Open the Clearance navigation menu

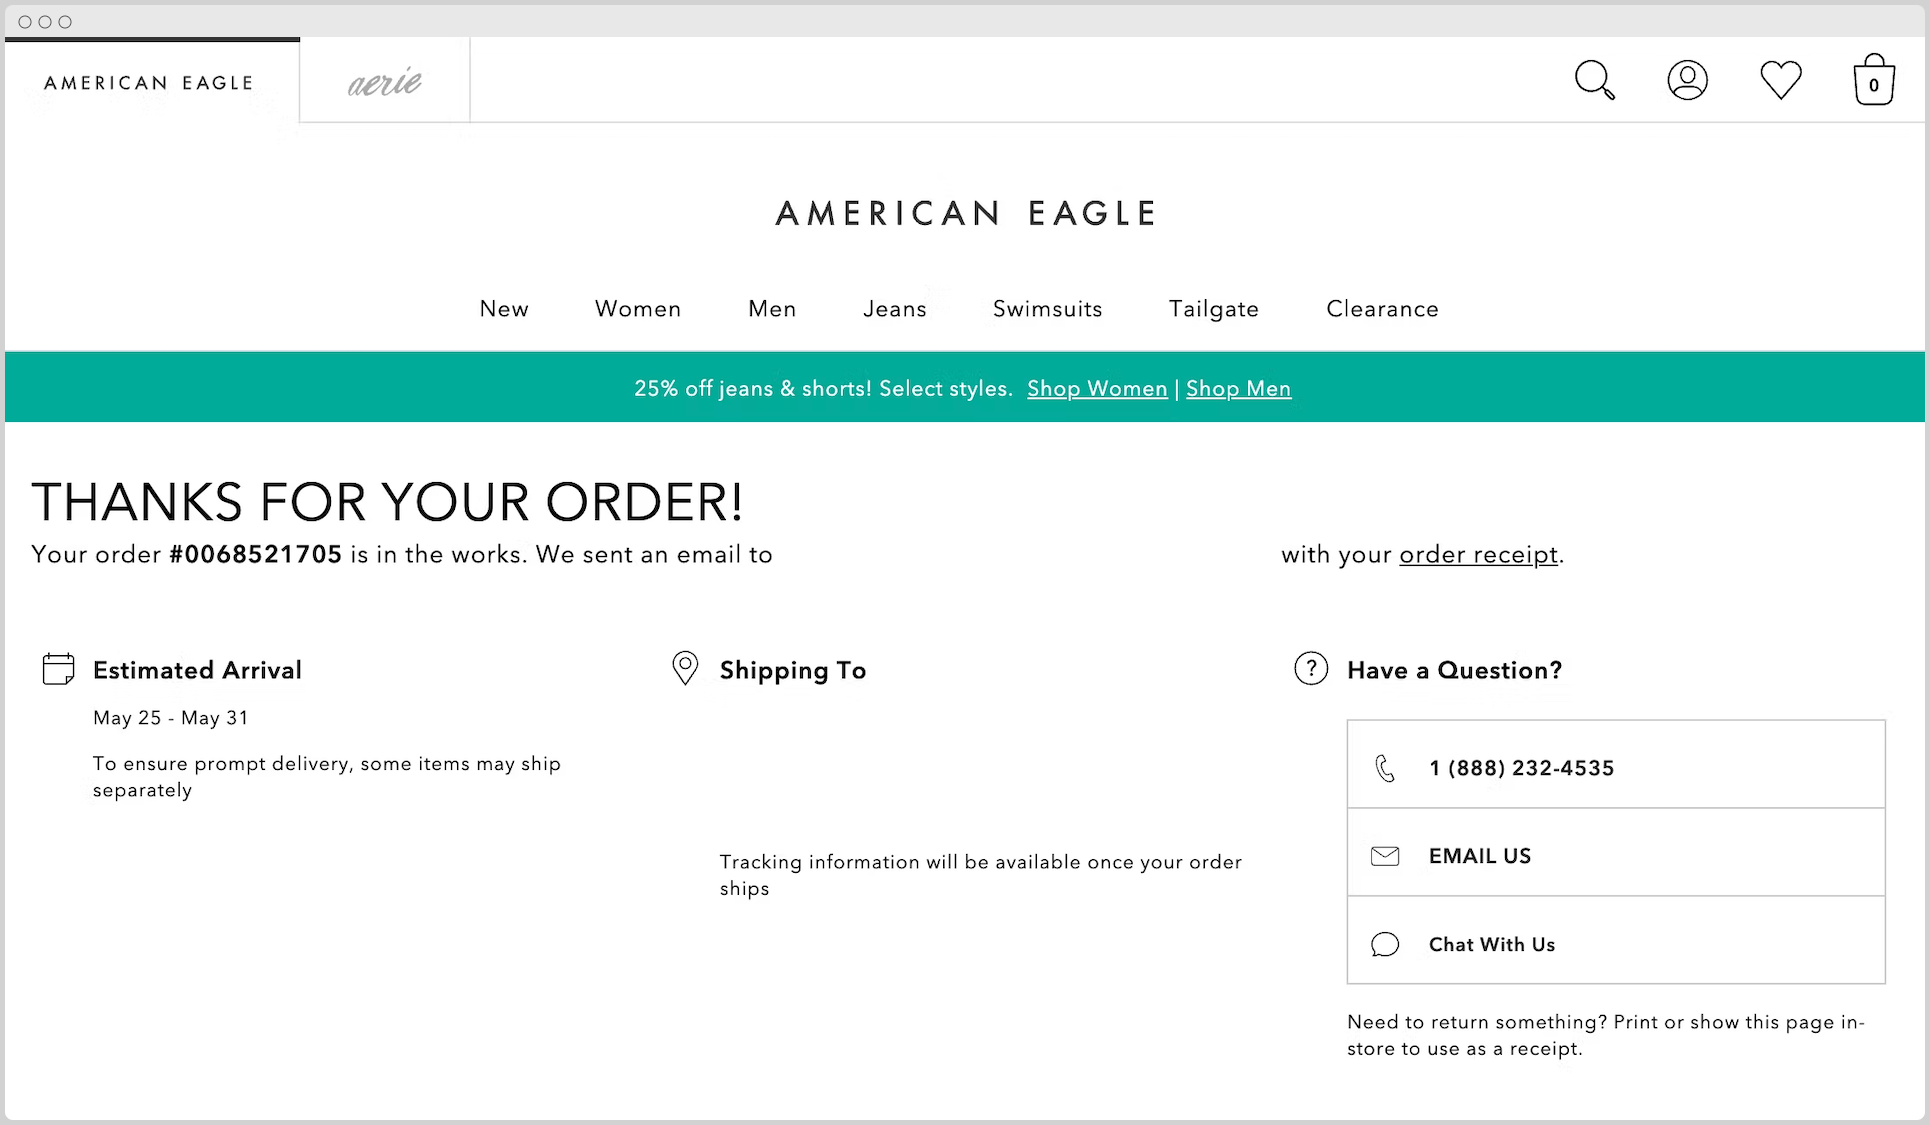[1381, 309]
